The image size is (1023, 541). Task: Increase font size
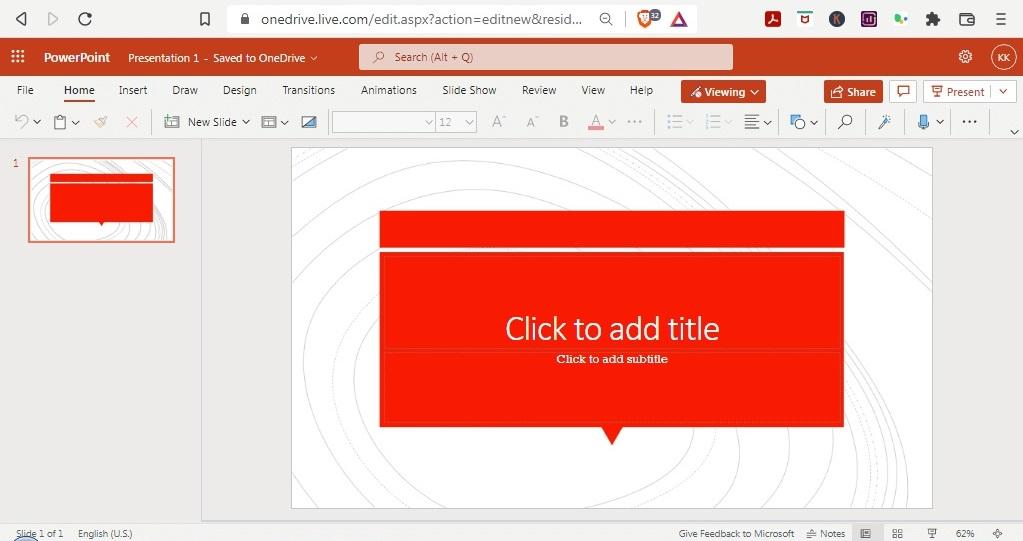[x=498, y=121]
